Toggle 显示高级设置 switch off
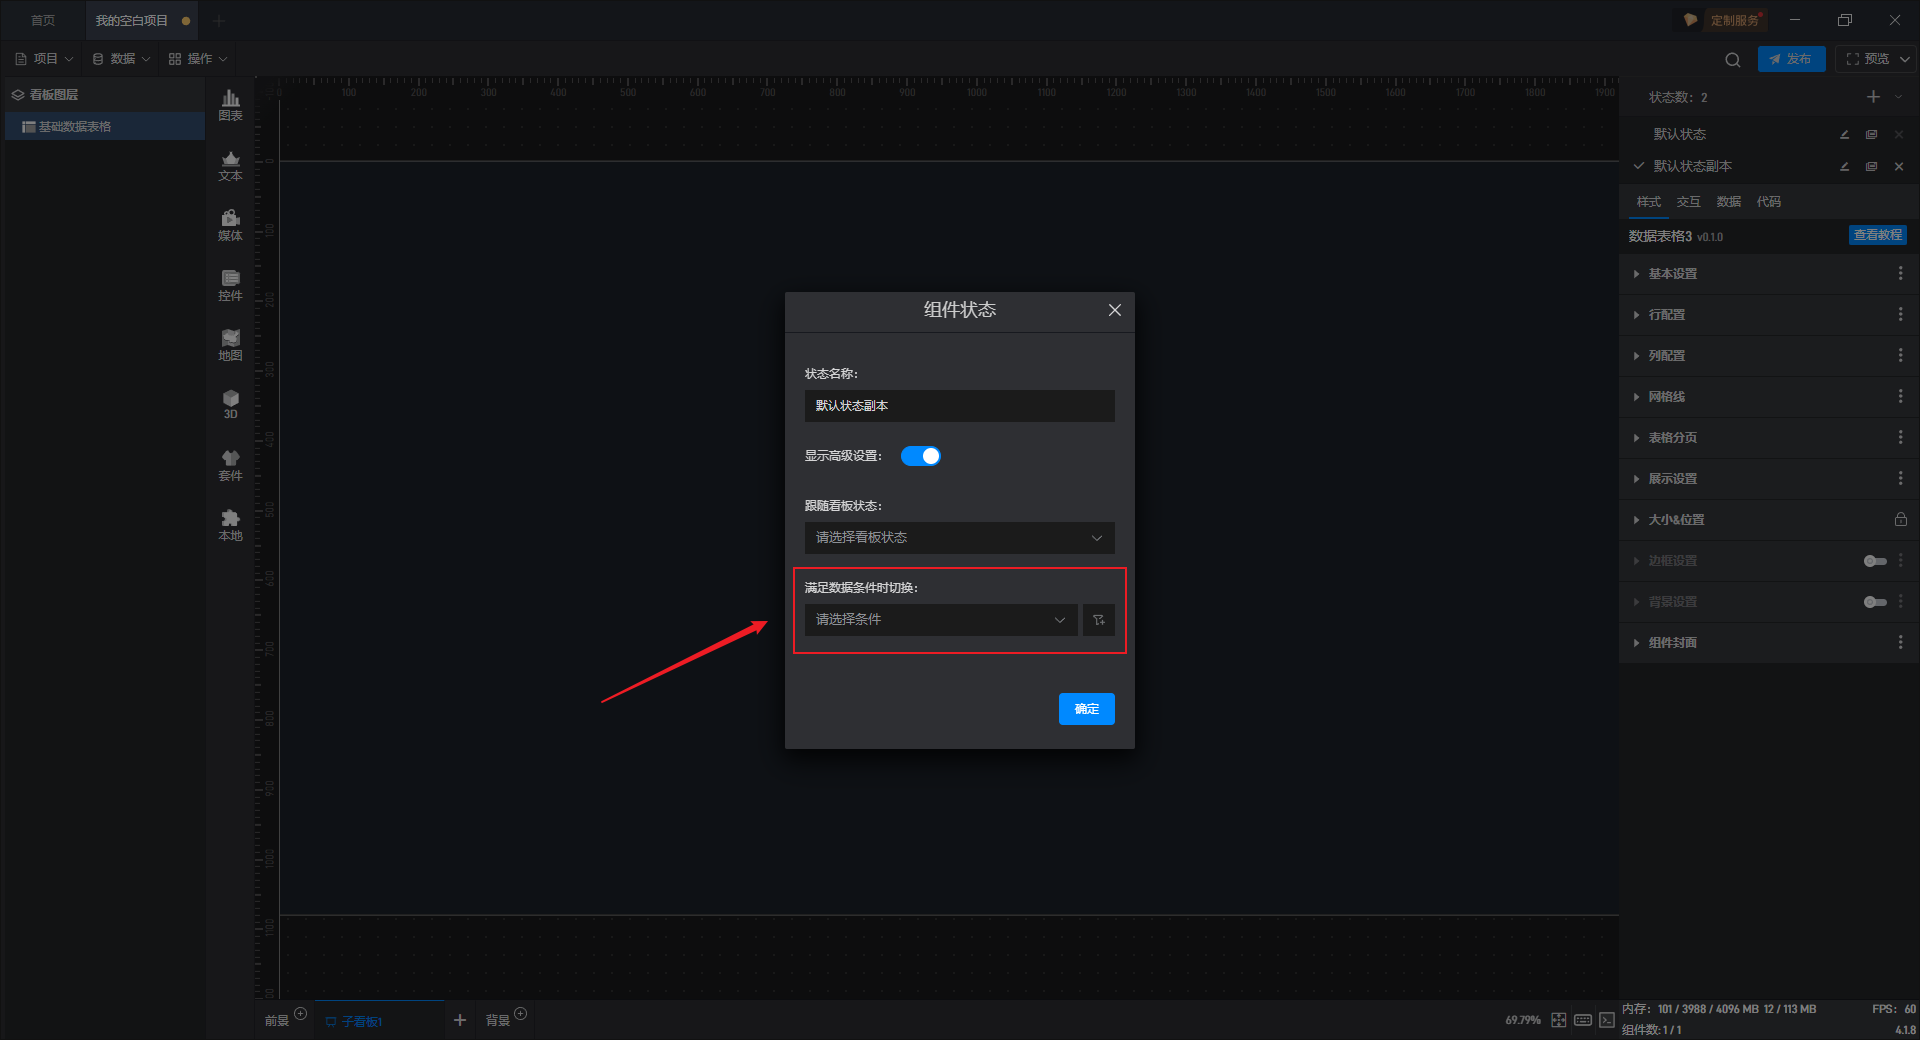The height and width of the screenshot is (1040, 1920). point(921,456)
